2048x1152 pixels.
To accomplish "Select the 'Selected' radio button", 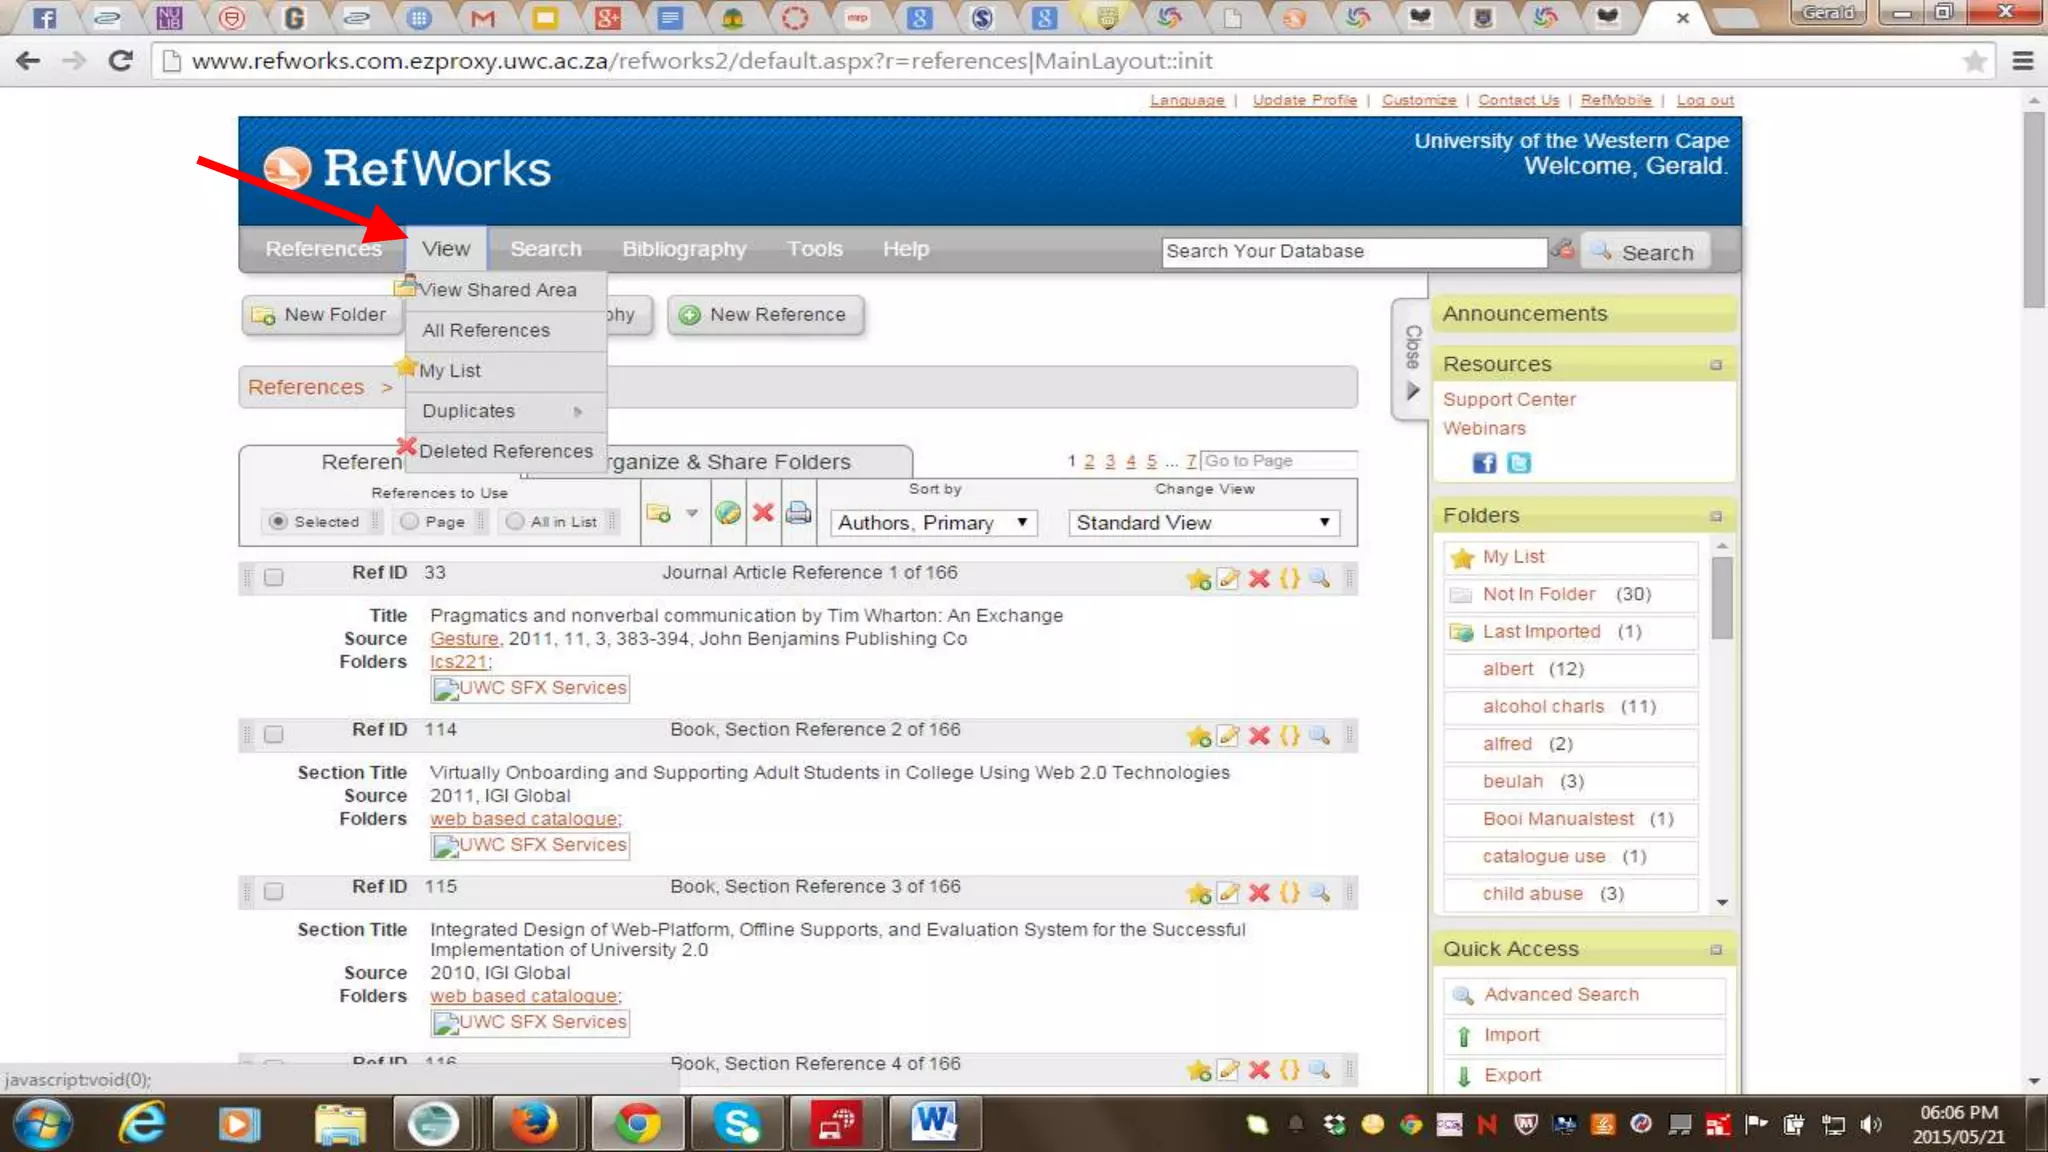I will (279, 521).
